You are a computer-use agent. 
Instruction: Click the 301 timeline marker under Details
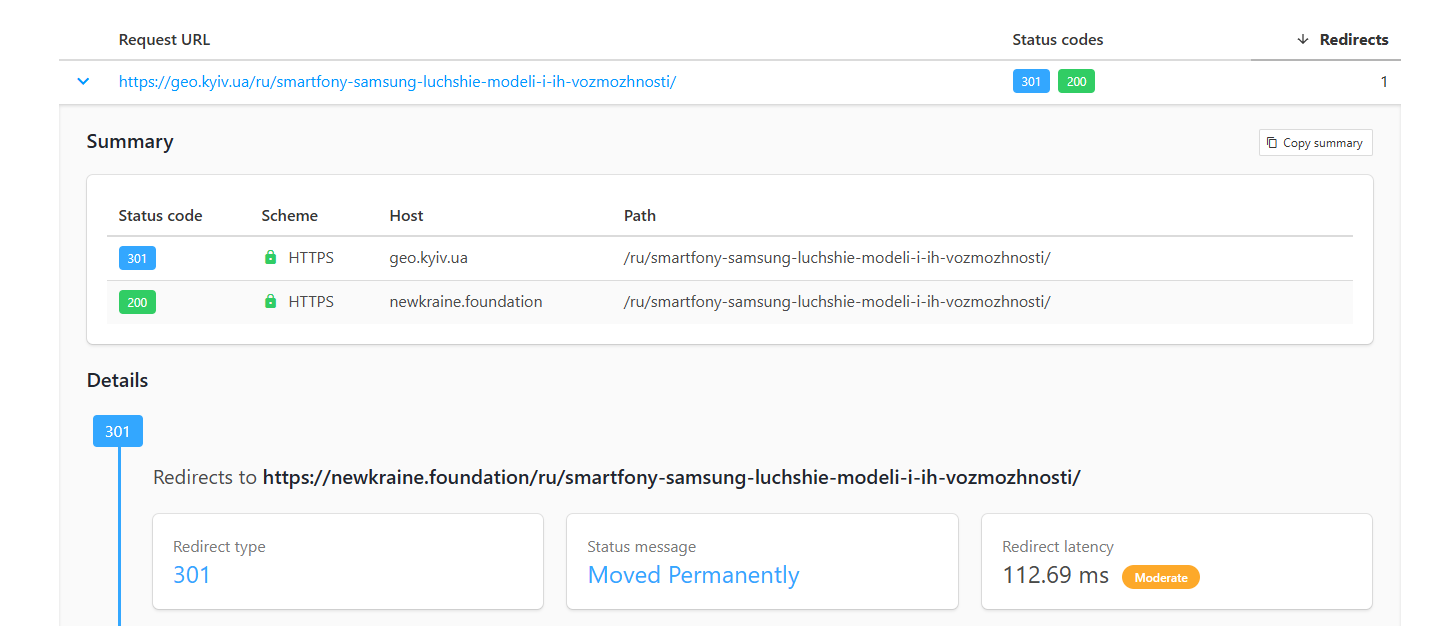click(118, 431)
